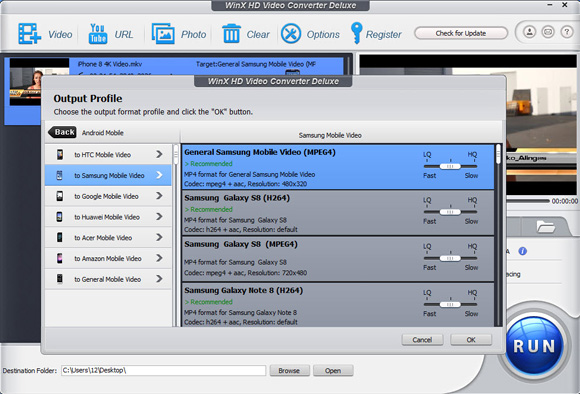Click the Acer phone icon

coord(60,237)
